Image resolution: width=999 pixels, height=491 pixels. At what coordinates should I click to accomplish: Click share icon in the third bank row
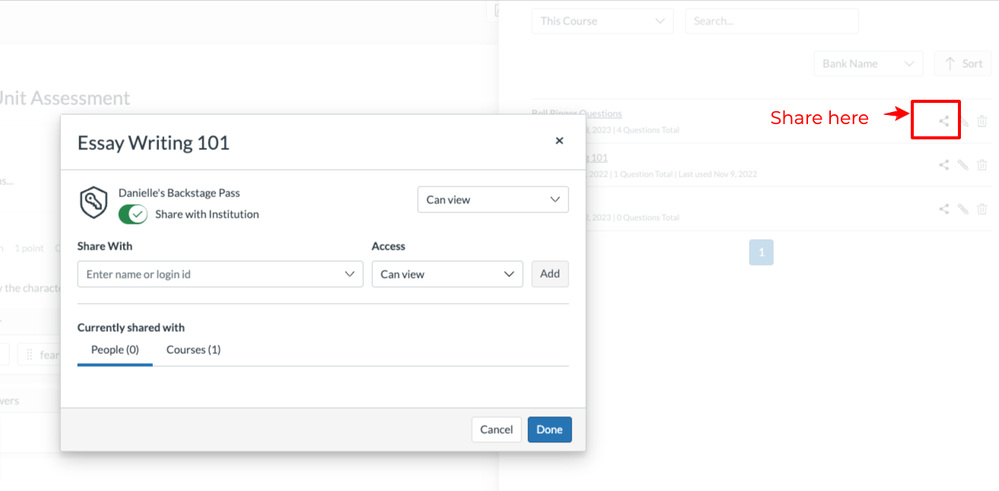tap(944, 209)
